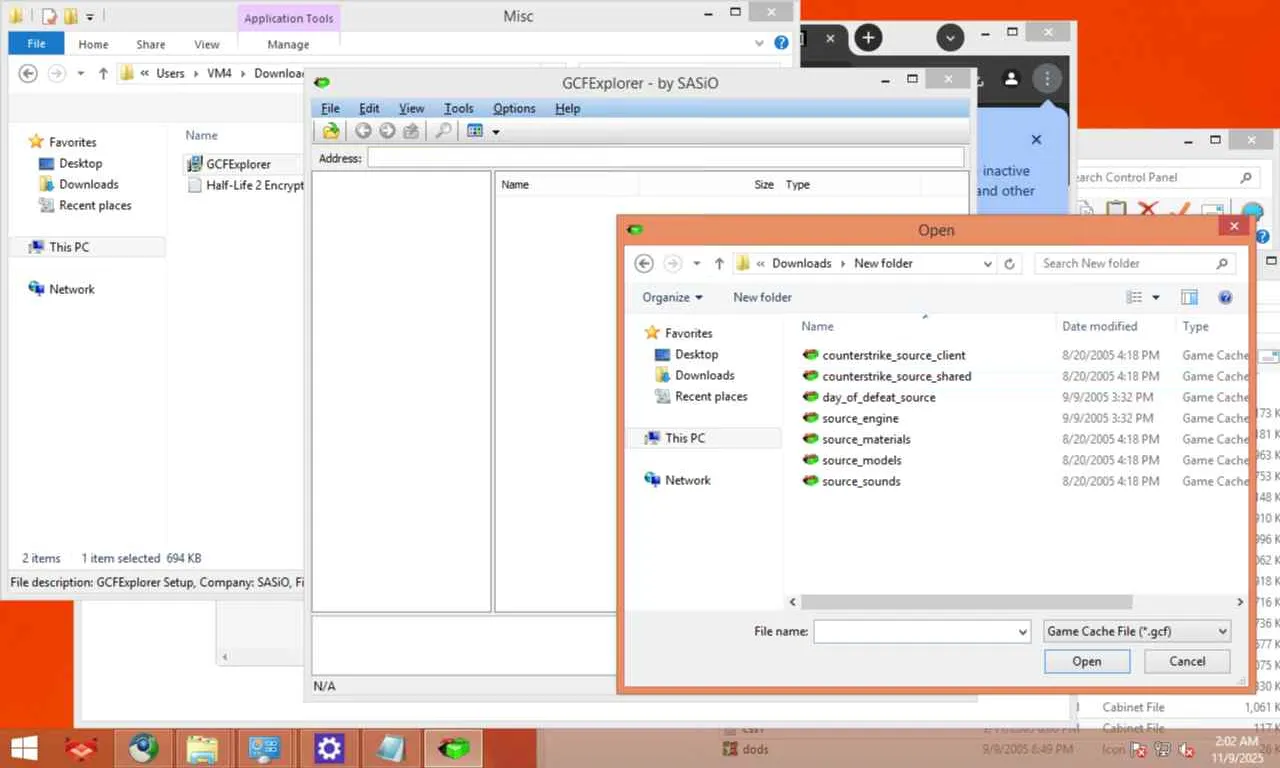1280x768 pixels.
Task: Click the Search New folder field
Action: tap(1134, 263)
